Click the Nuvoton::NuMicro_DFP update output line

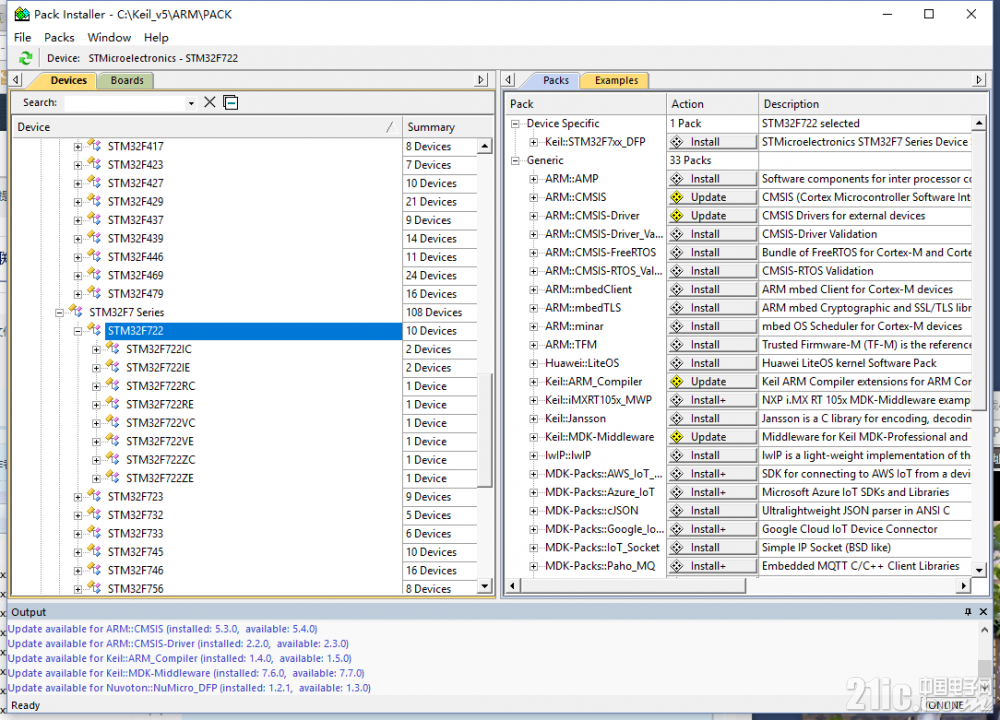coord(189,688)
